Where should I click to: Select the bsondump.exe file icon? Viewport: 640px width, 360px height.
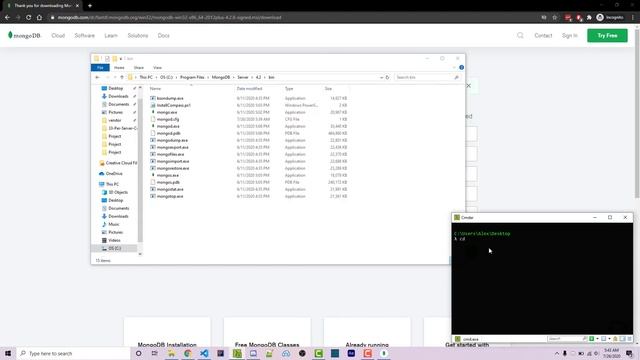coord(153,98)
